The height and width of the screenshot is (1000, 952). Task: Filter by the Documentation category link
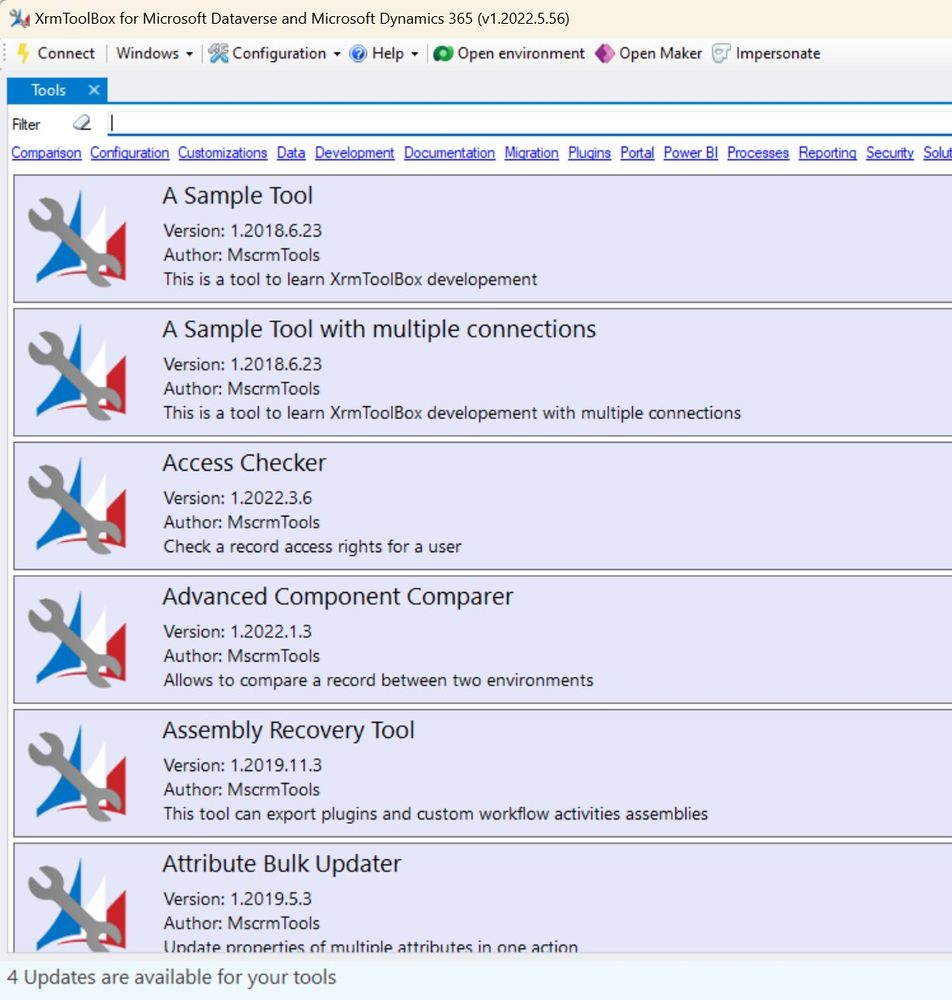(x=450, y=153)
